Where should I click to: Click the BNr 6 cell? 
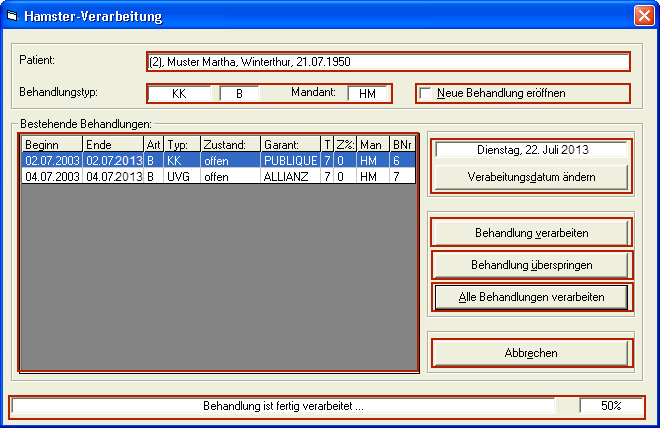click(x=402, y=160)
